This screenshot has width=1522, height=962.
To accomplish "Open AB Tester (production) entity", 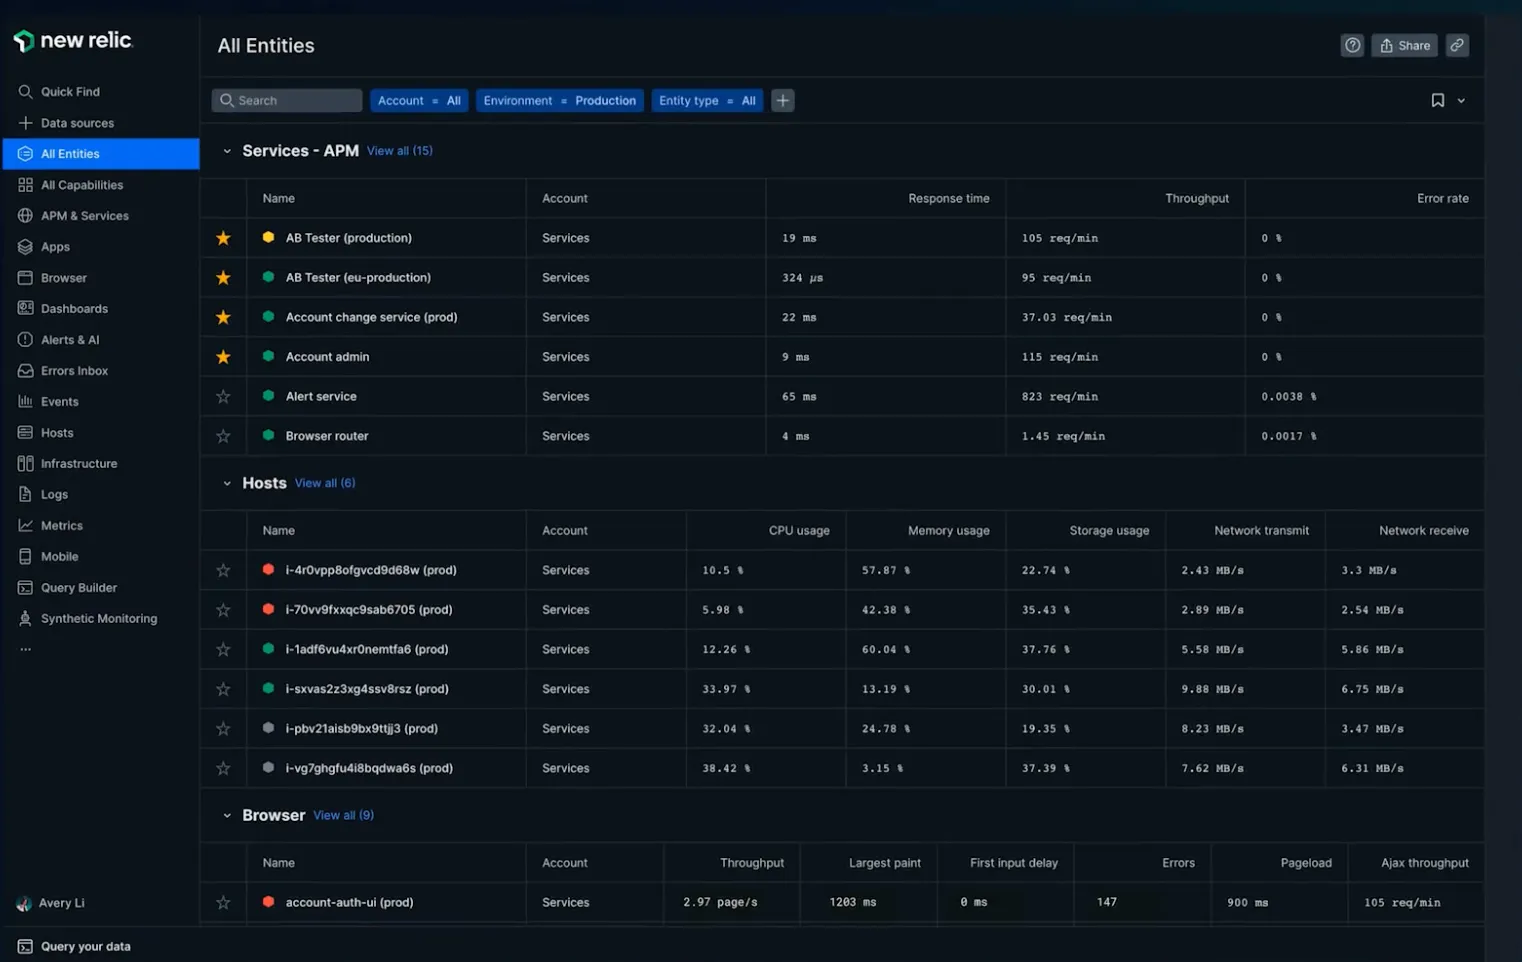I will 349,238.
